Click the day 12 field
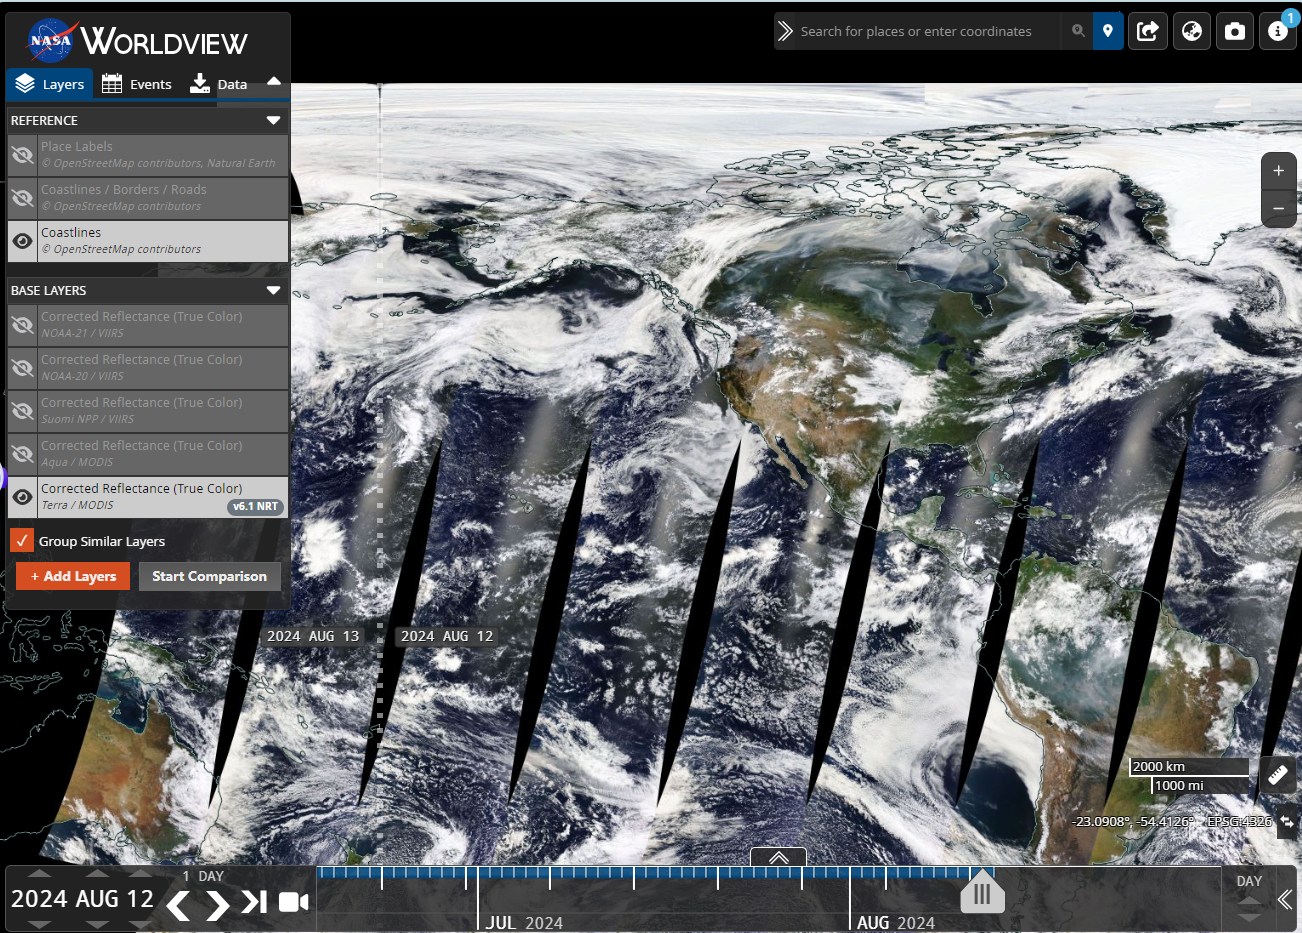This screenshot has height=933, width=1302. [x=140, y=899]
